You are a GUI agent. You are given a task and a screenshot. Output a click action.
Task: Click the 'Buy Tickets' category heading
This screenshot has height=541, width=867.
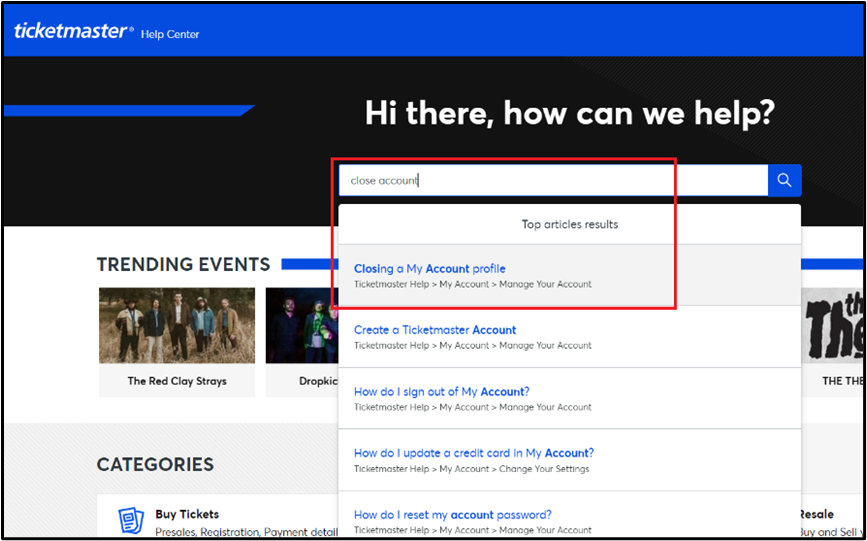point(187,514)
